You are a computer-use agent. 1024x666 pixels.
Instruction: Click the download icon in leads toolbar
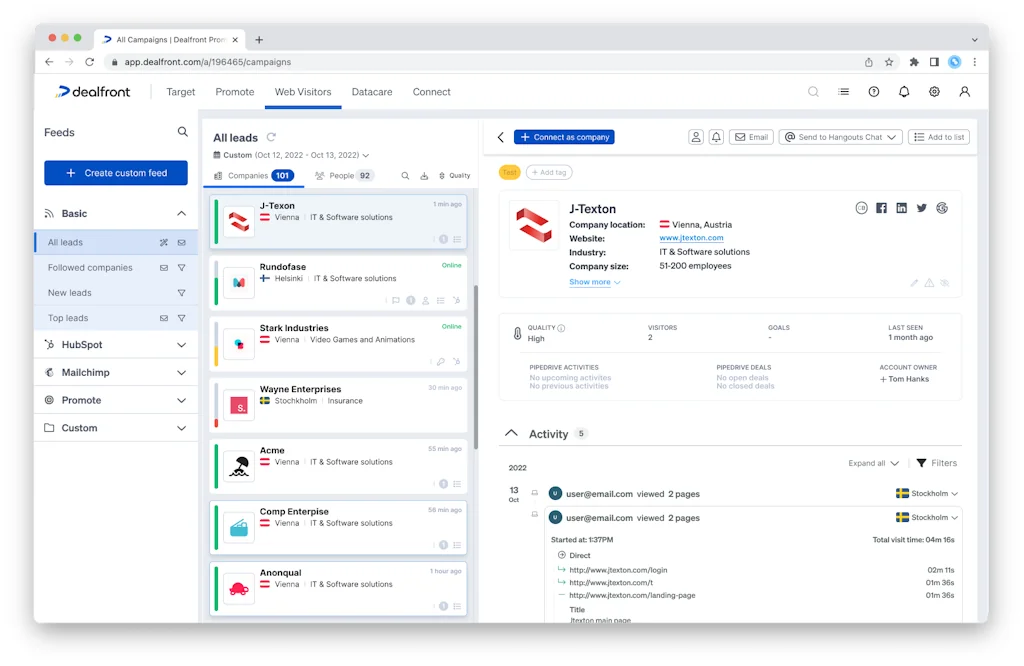tap(424, 176)
